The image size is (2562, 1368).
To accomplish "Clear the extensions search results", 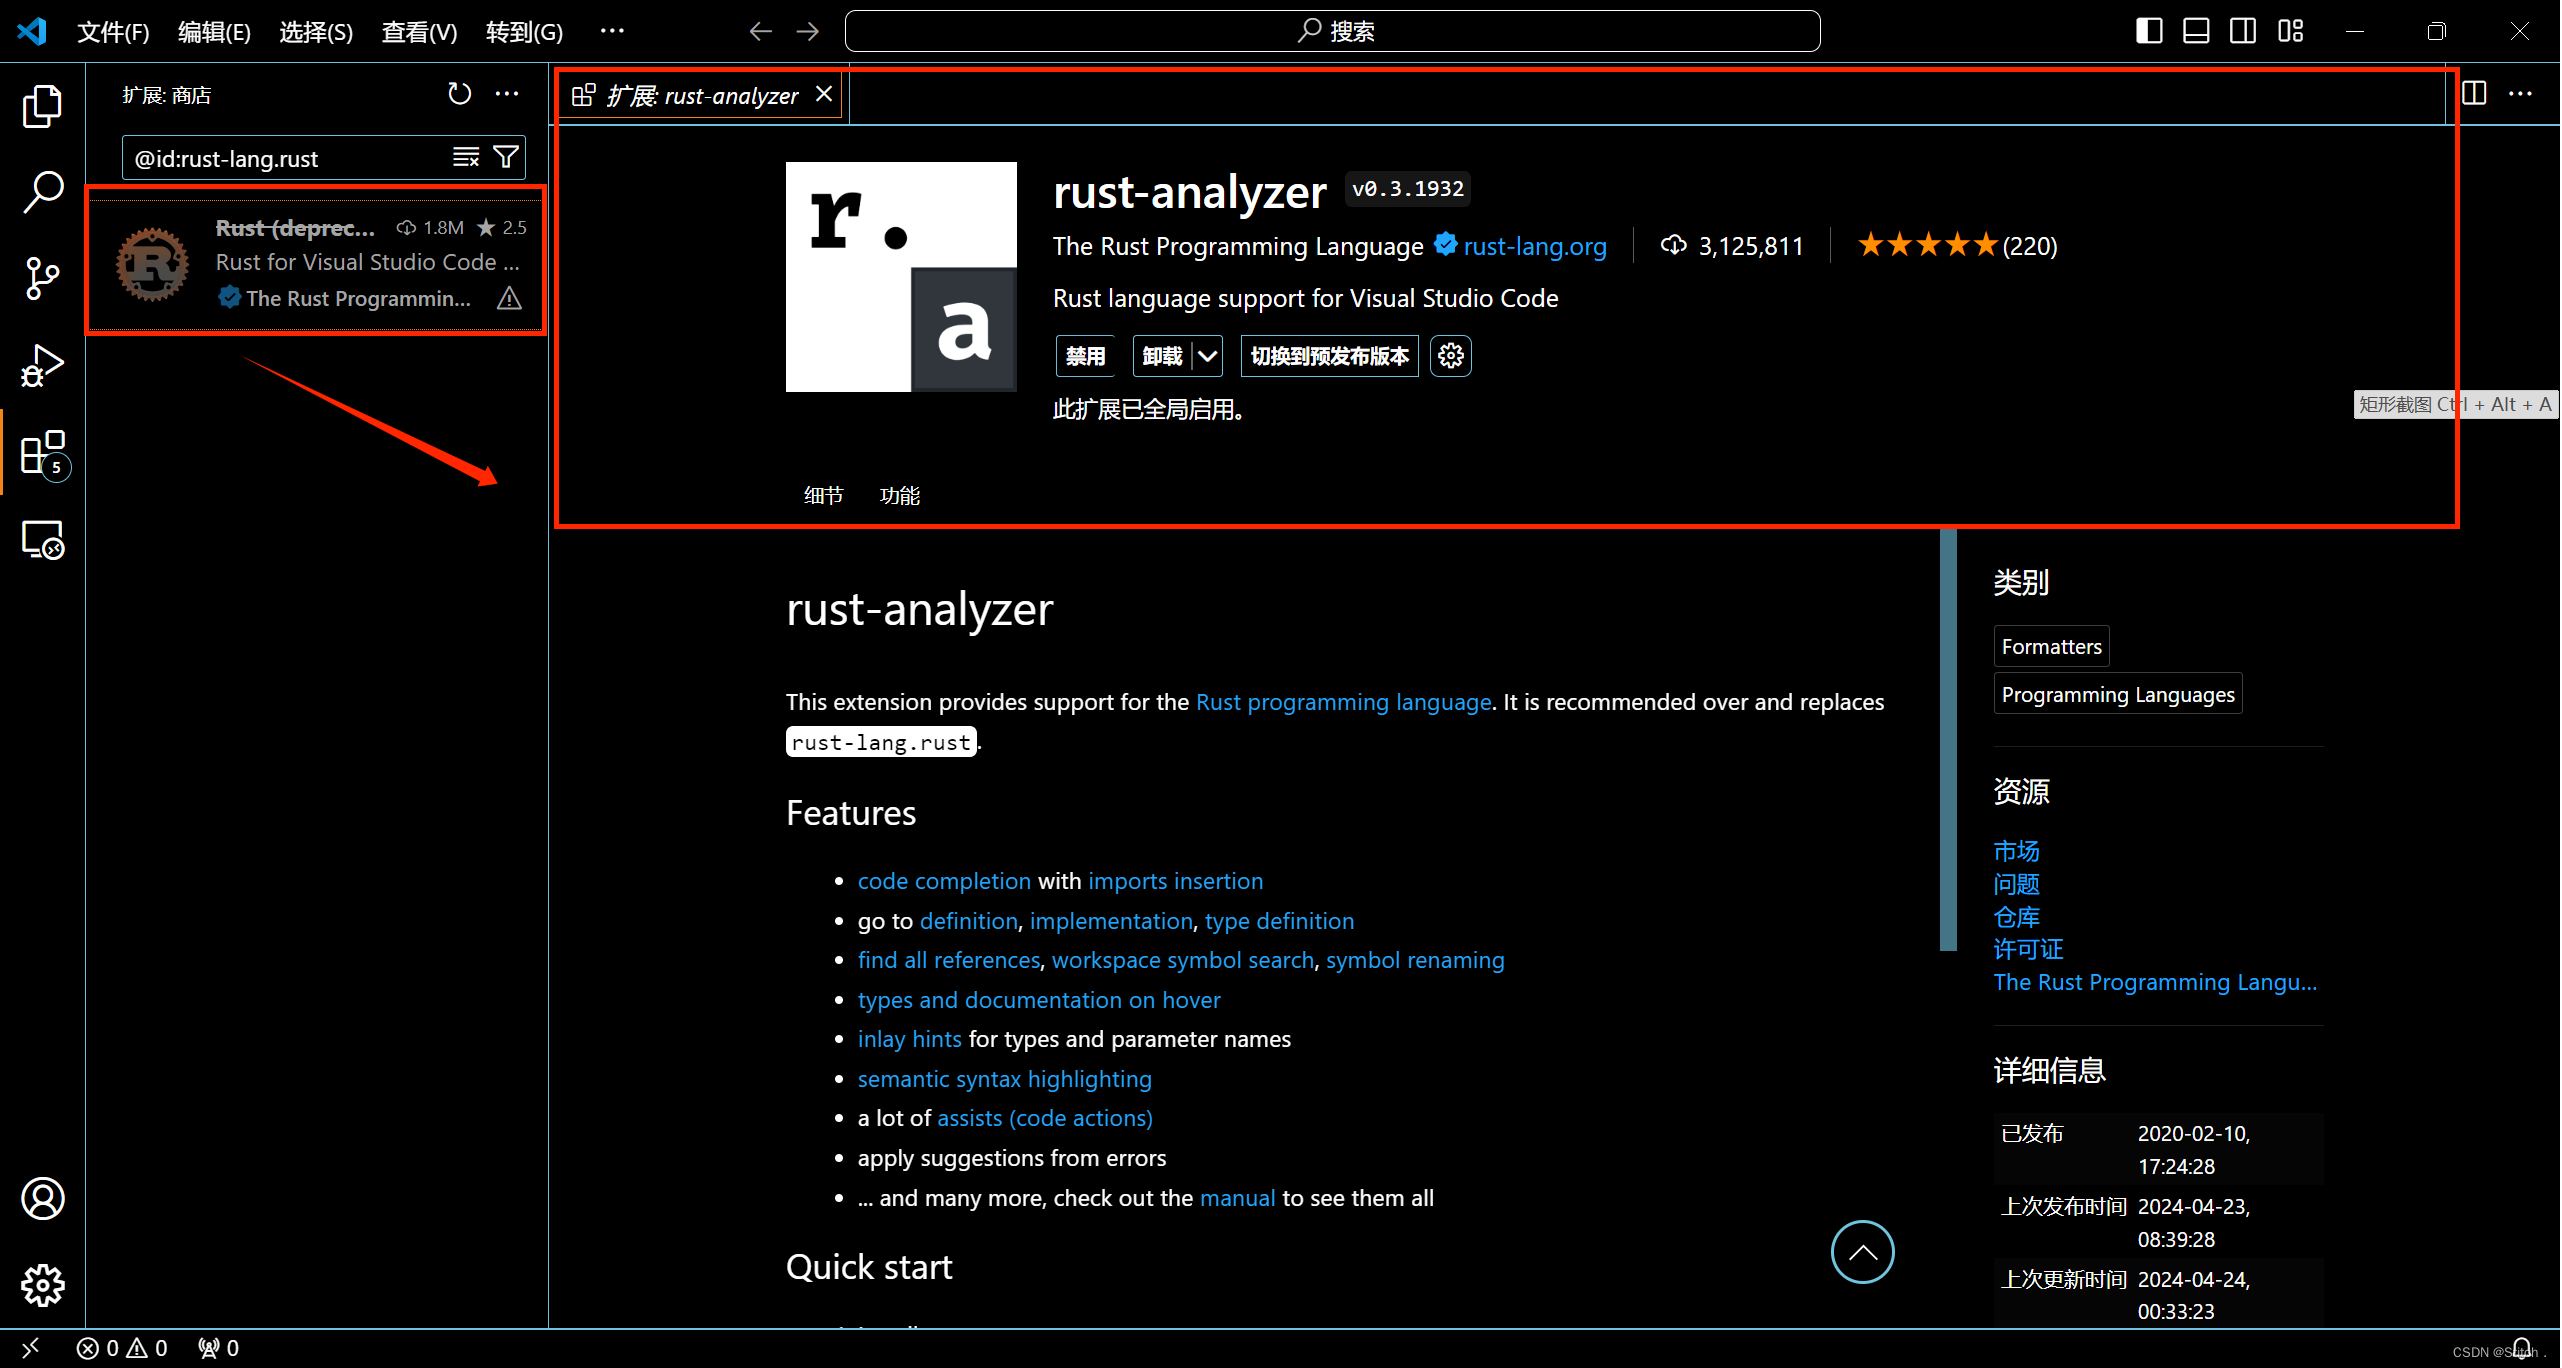I will point(466,158).
